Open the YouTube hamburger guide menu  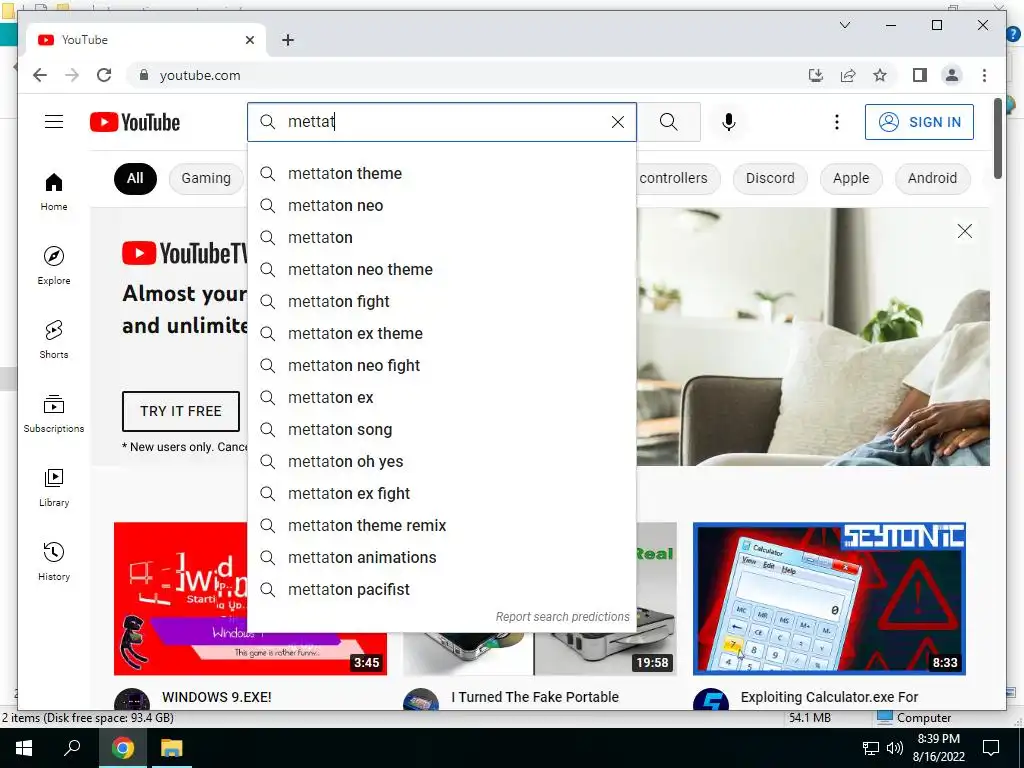pyautogui.click(x=54, y=121)
